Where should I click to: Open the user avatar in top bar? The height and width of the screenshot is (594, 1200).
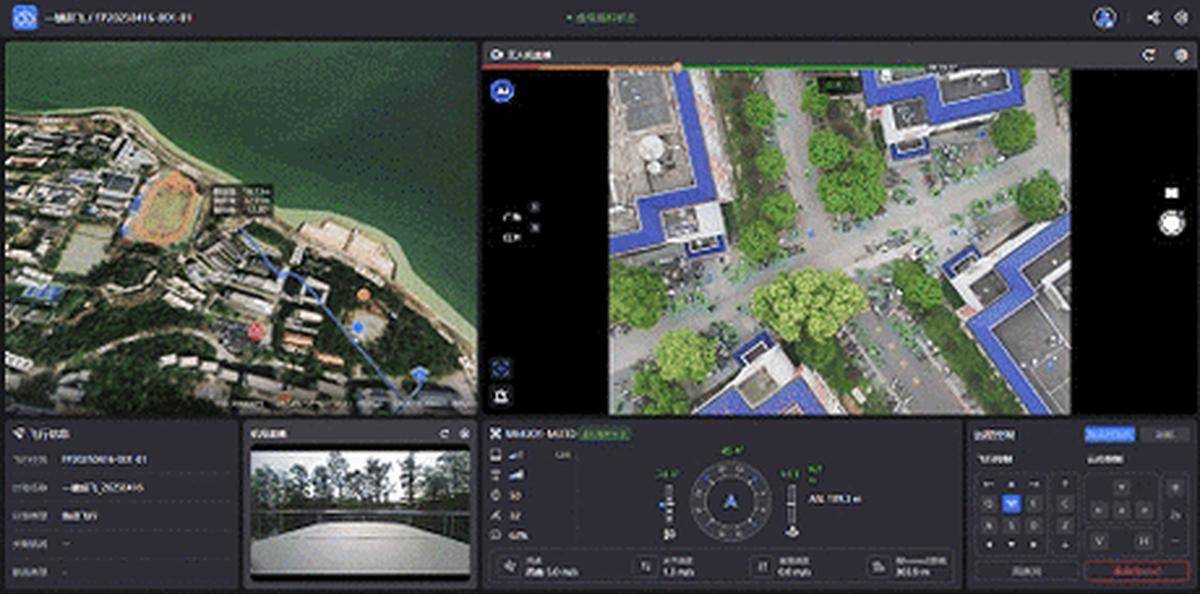[x=1104, y=18]
